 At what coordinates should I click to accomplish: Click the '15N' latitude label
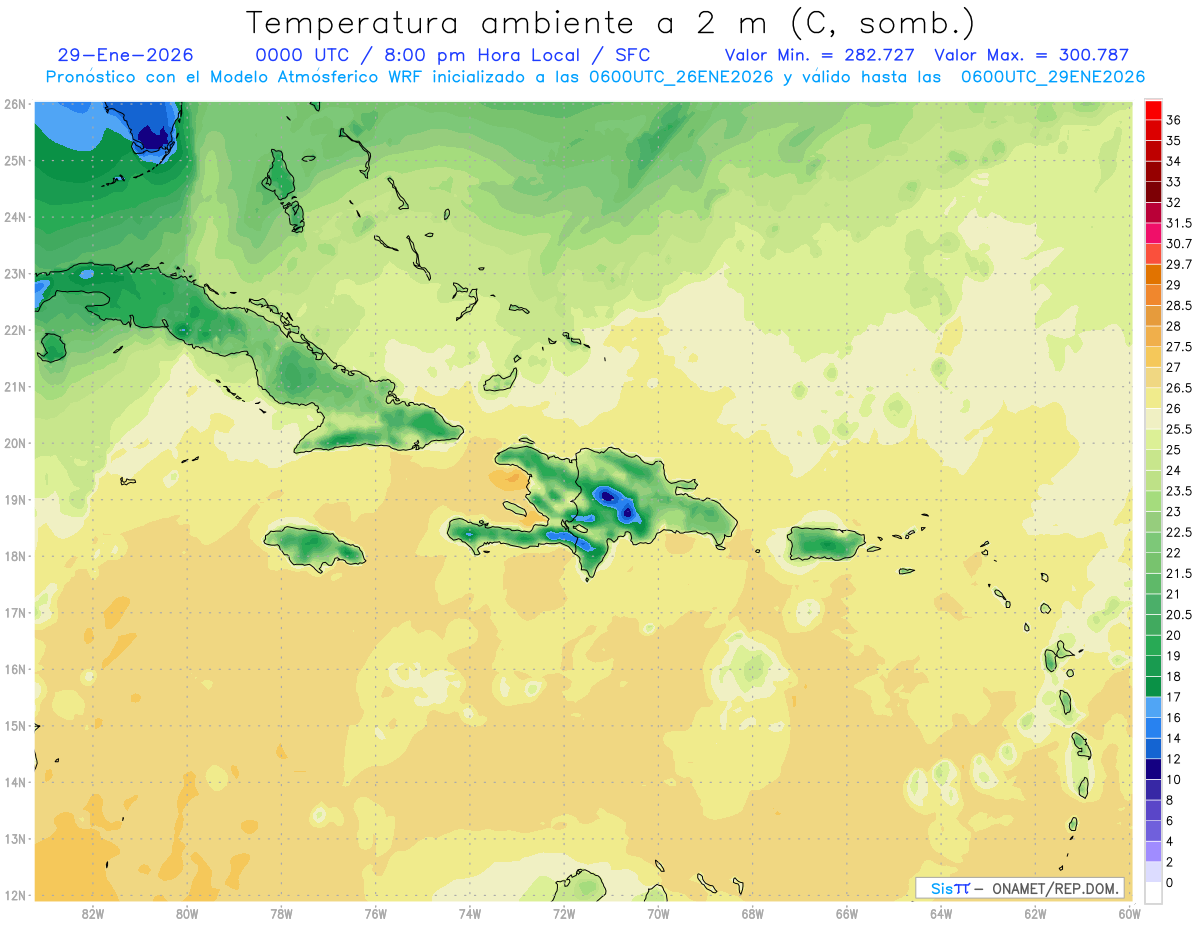[x=15, y=726]
